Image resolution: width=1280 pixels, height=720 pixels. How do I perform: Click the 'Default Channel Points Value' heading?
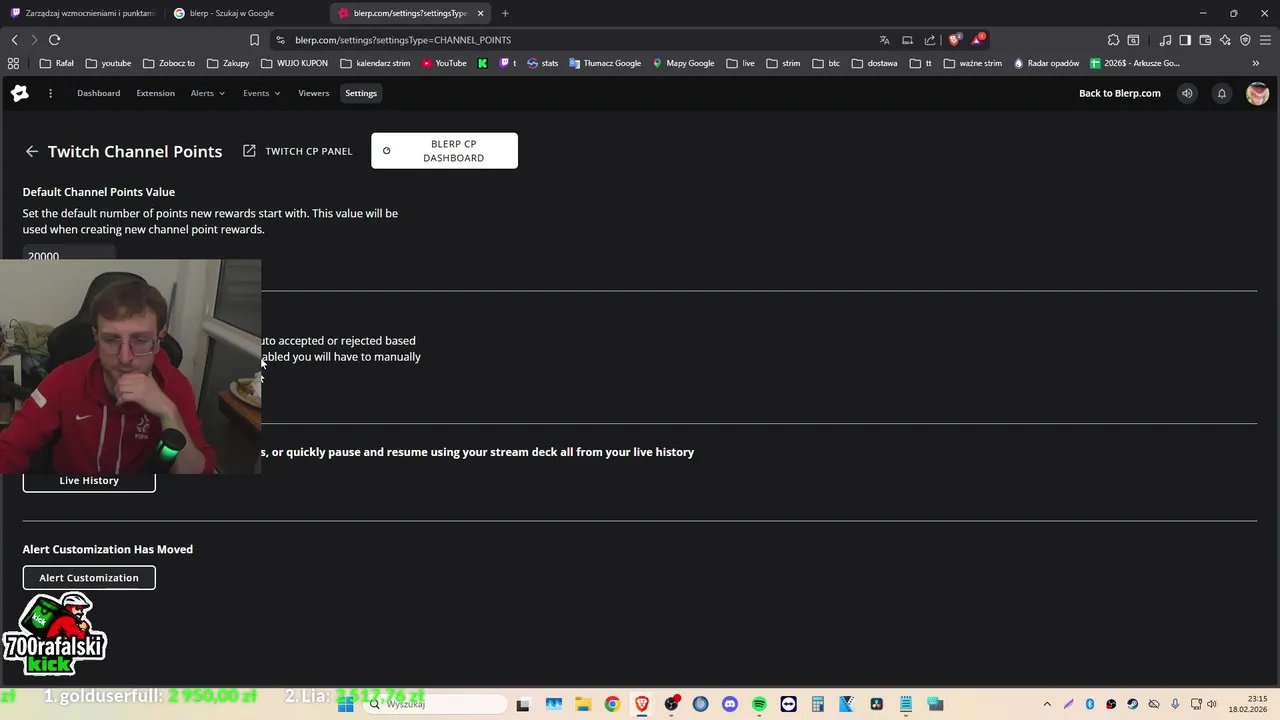(x=99, y=192)
